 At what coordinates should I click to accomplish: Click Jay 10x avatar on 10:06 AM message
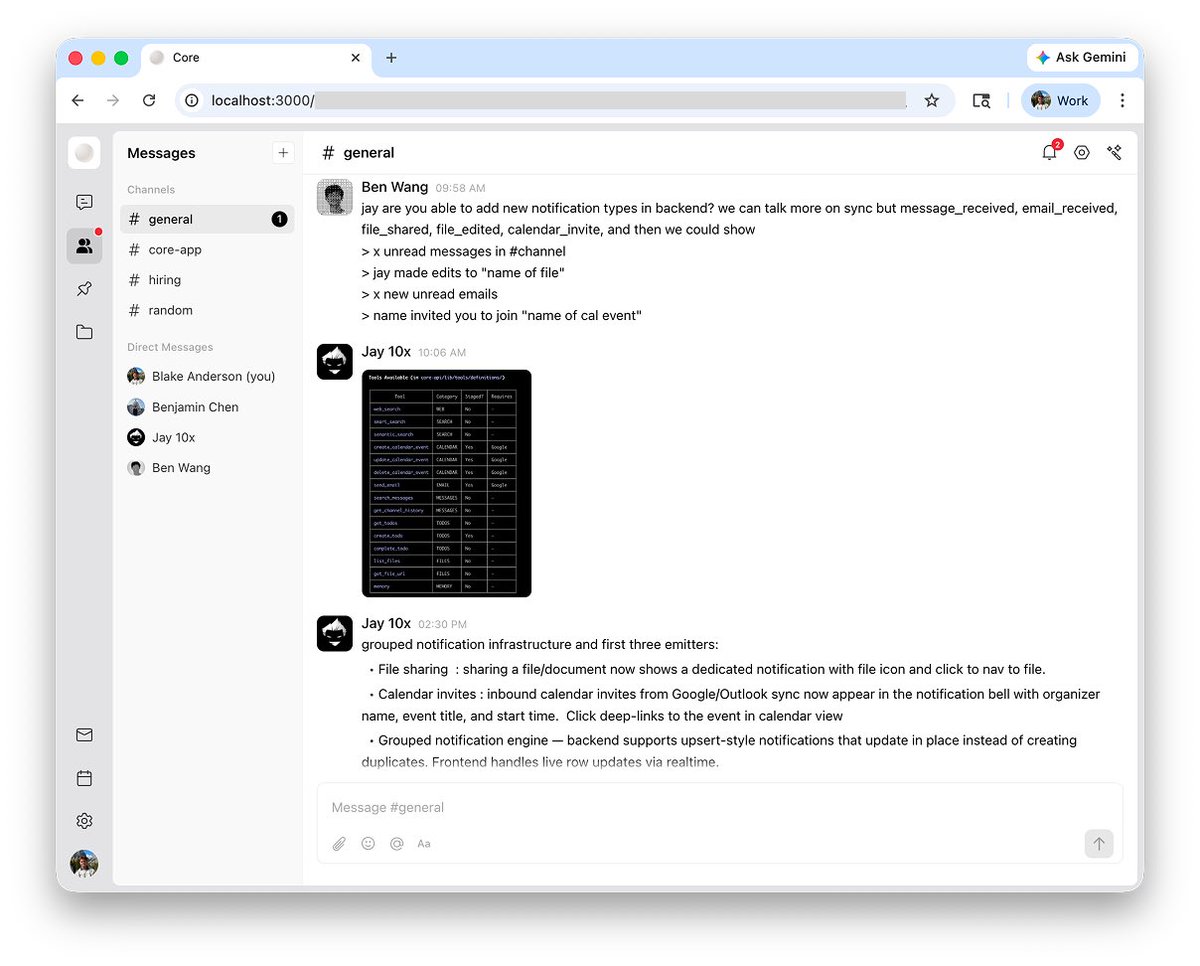click(334, 362)
